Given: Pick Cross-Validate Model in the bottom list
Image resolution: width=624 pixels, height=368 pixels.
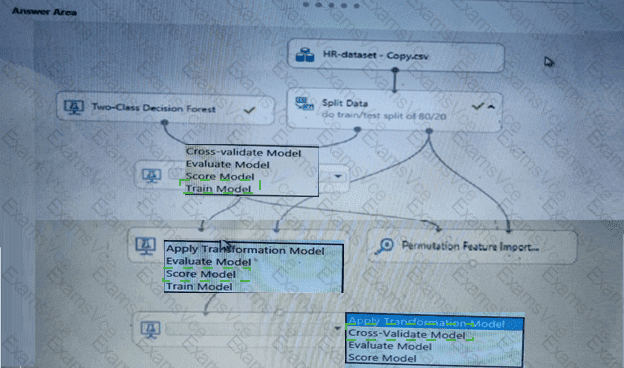Looking at the screenshot, I should (407, 335).
